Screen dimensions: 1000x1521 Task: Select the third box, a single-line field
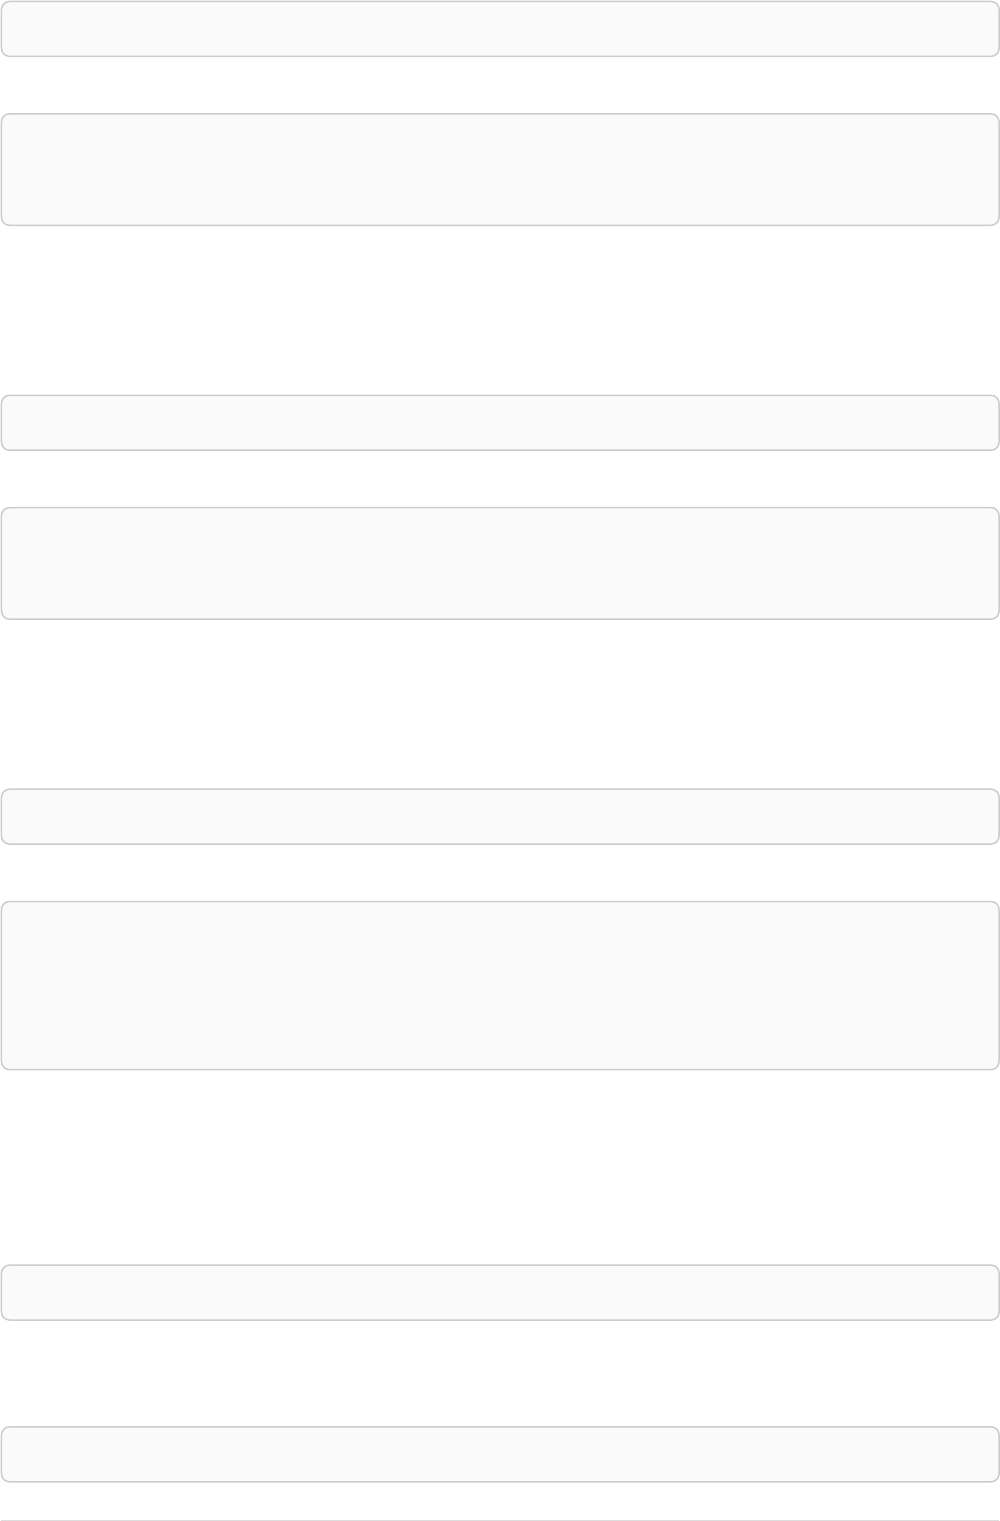[500, 422]
